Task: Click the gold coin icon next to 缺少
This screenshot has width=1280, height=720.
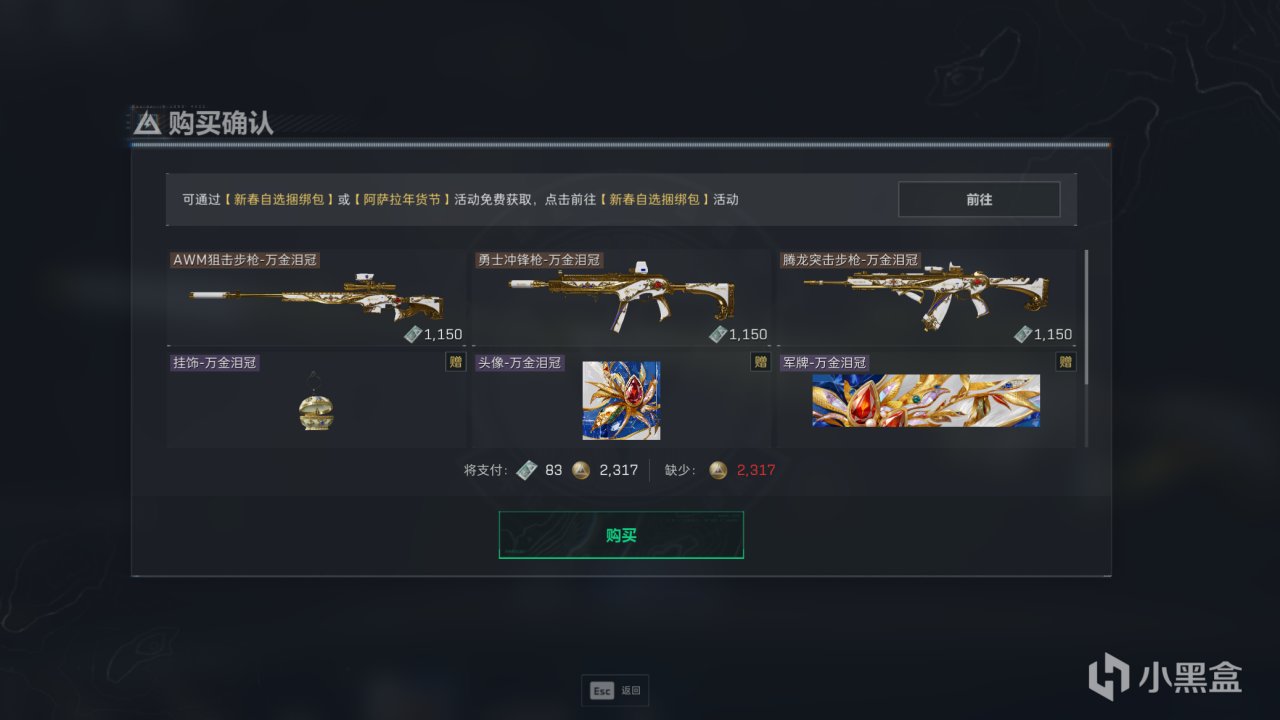Action: click(x=718, y=470)
